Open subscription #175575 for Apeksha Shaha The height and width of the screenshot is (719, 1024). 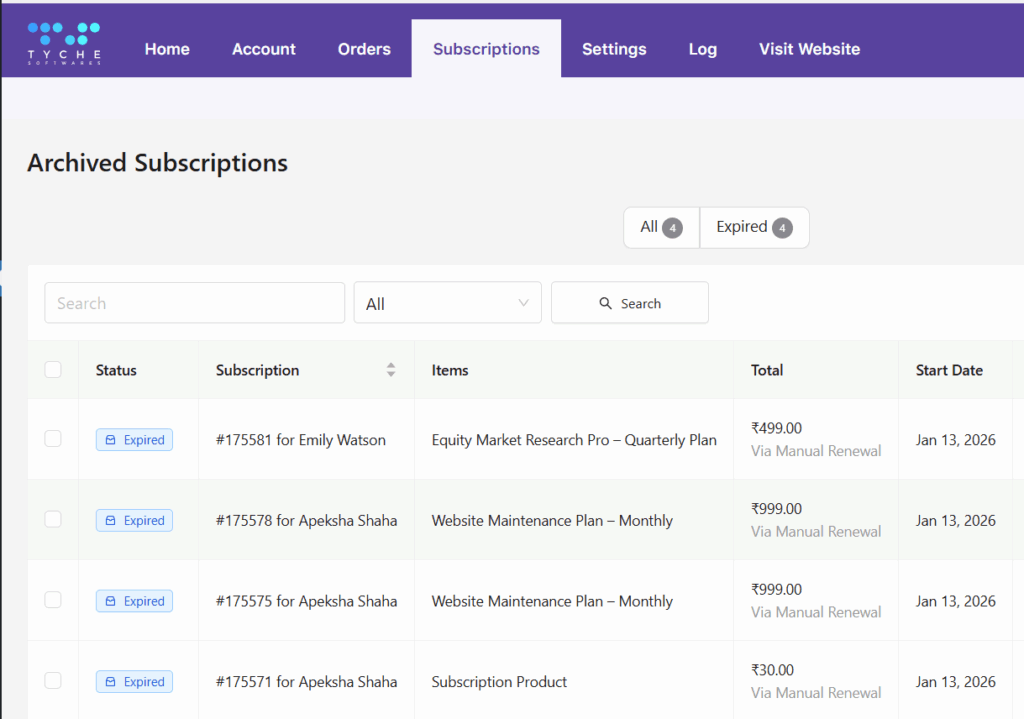306,601
